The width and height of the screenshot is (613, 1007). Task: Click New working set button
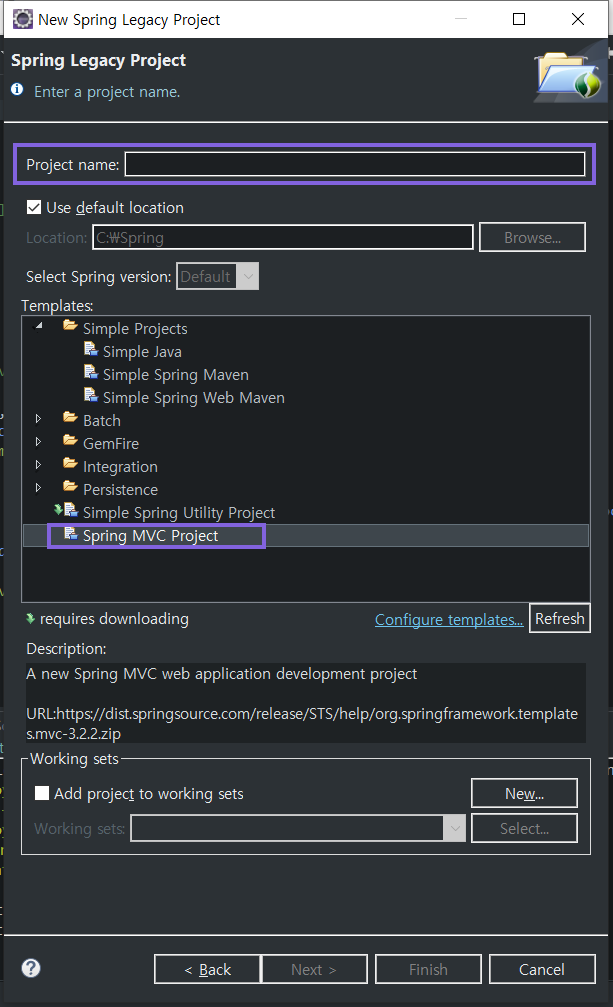[x=524, y=793]
